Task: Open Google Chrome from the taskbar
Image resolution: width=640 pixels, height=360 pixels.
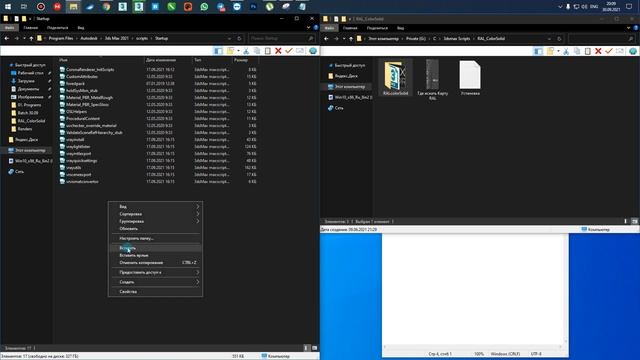Action: [x=106, y=7]
